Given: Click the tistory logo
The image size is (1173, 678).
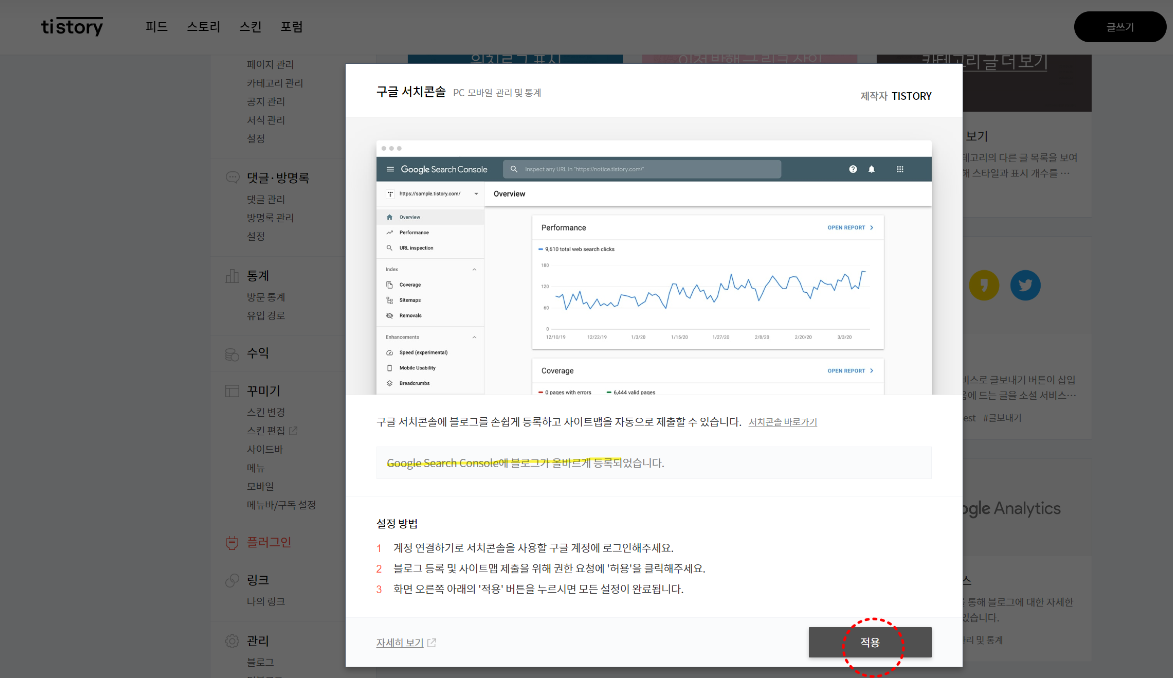Looking at the screenshot, I should tap(72, 27).
